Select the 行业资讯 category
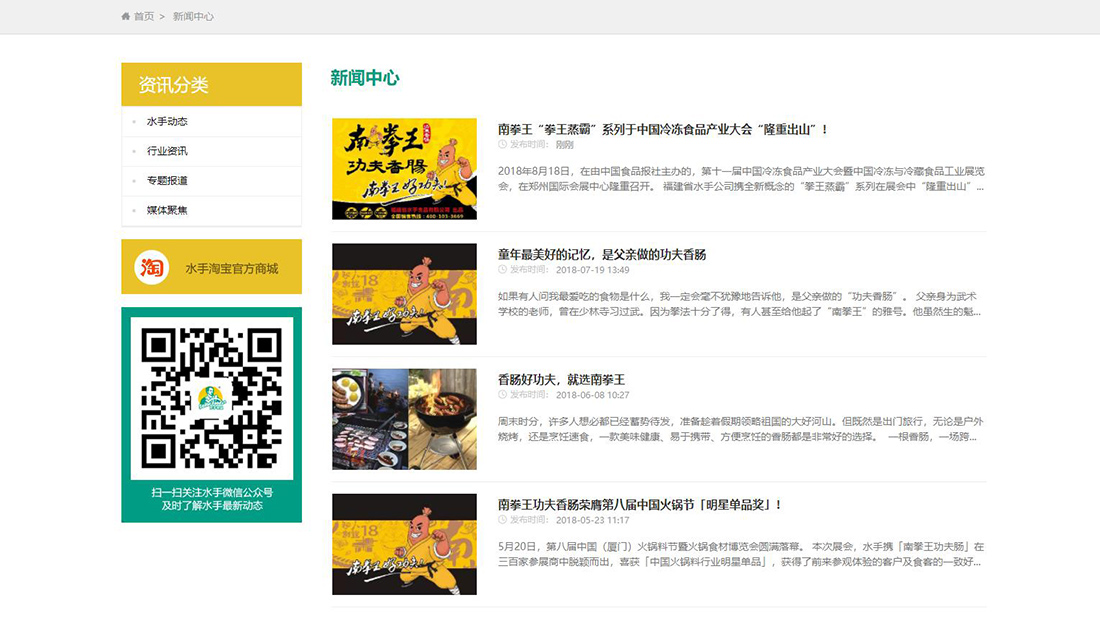 [x=167, y=151]
